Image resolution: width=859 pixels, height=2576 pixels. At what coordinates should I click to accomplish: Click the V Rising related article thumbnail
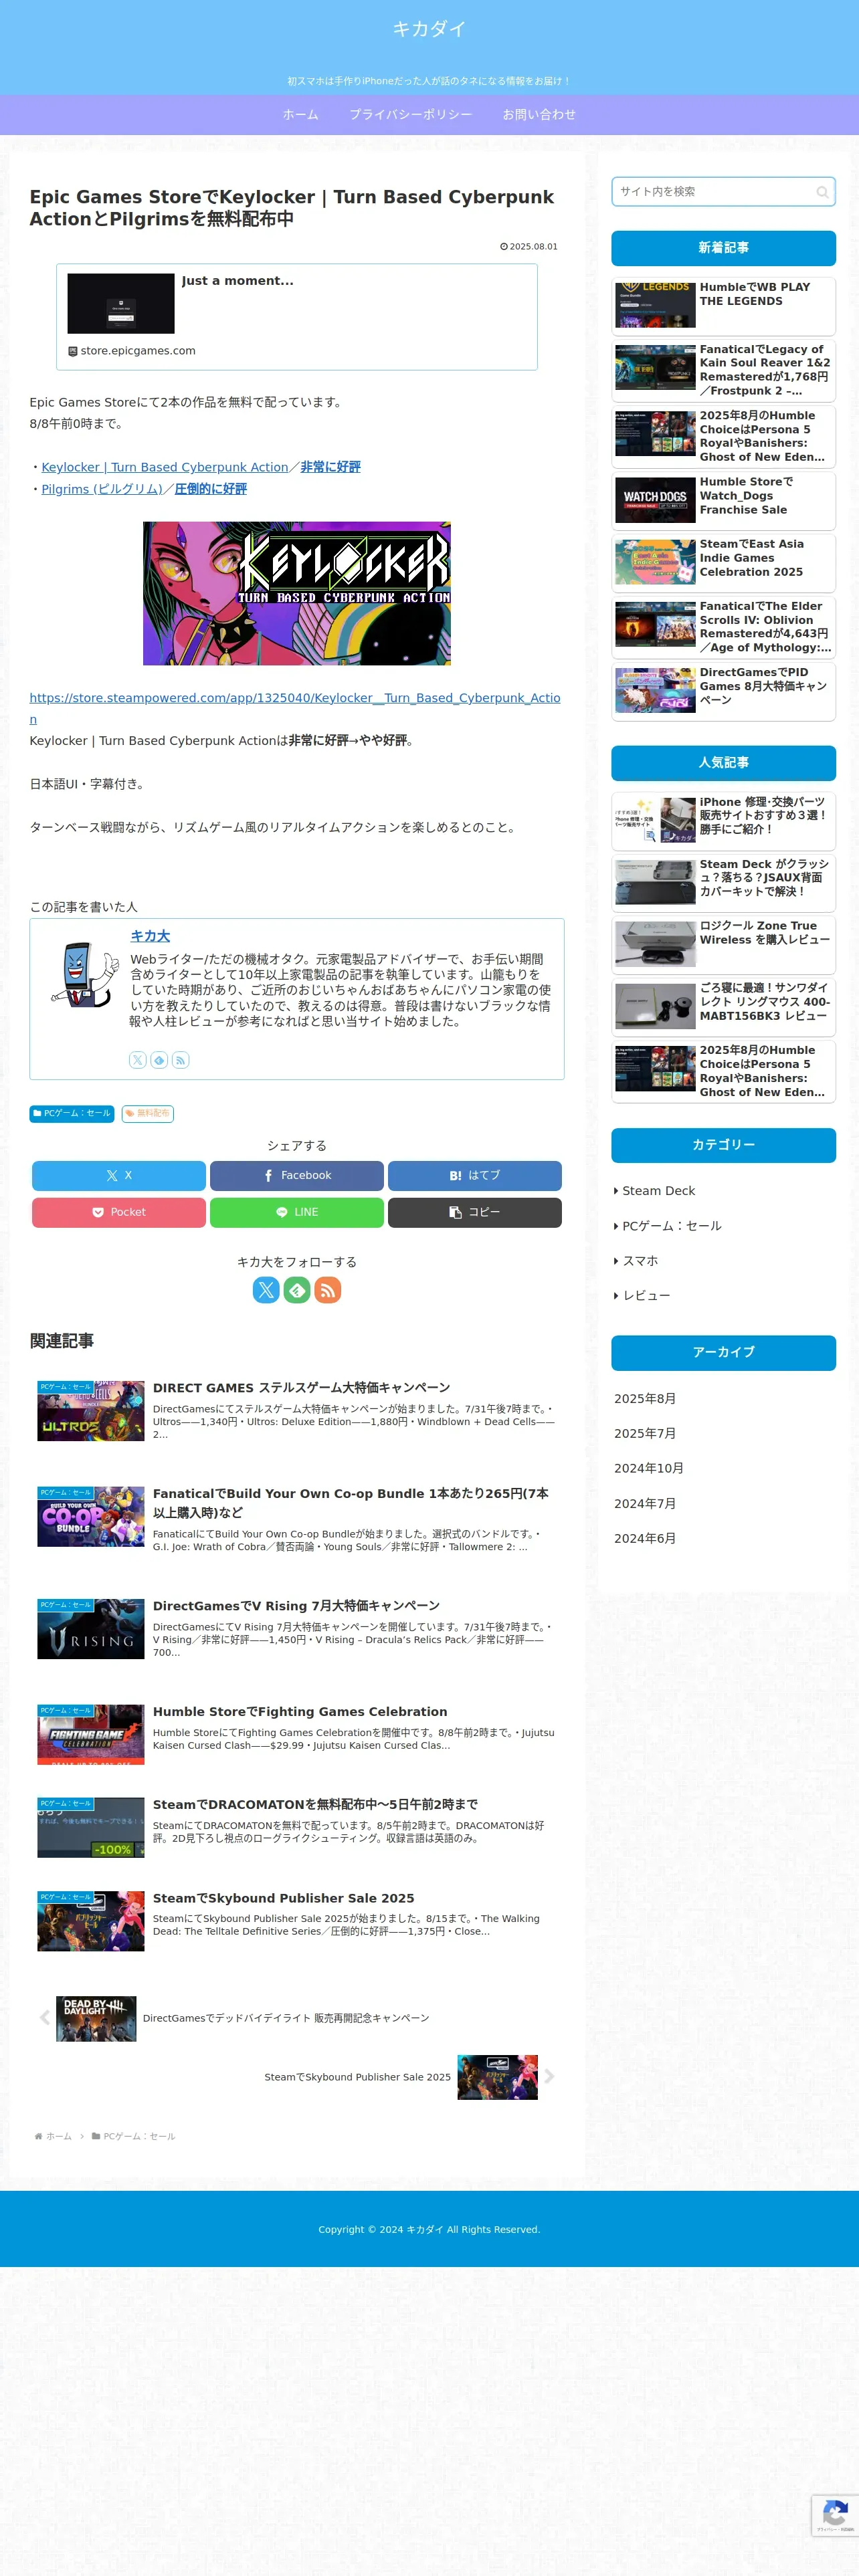91,1630
